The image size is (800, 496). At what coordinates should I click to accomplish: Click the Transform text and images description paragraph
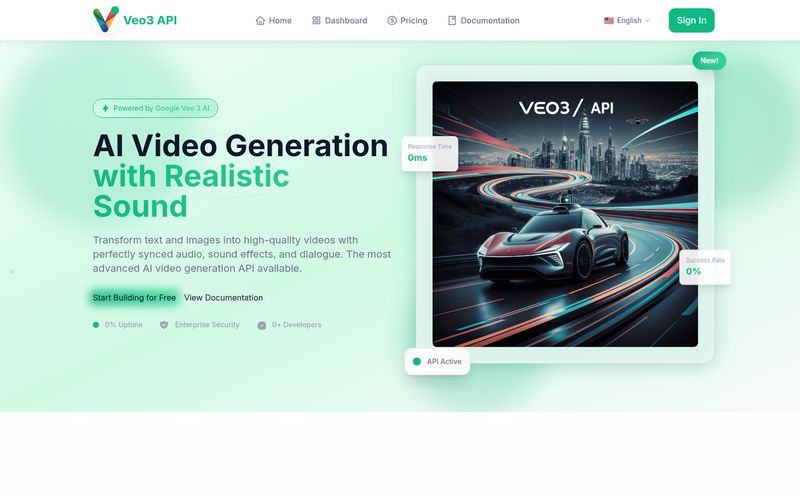coord(242,254)
